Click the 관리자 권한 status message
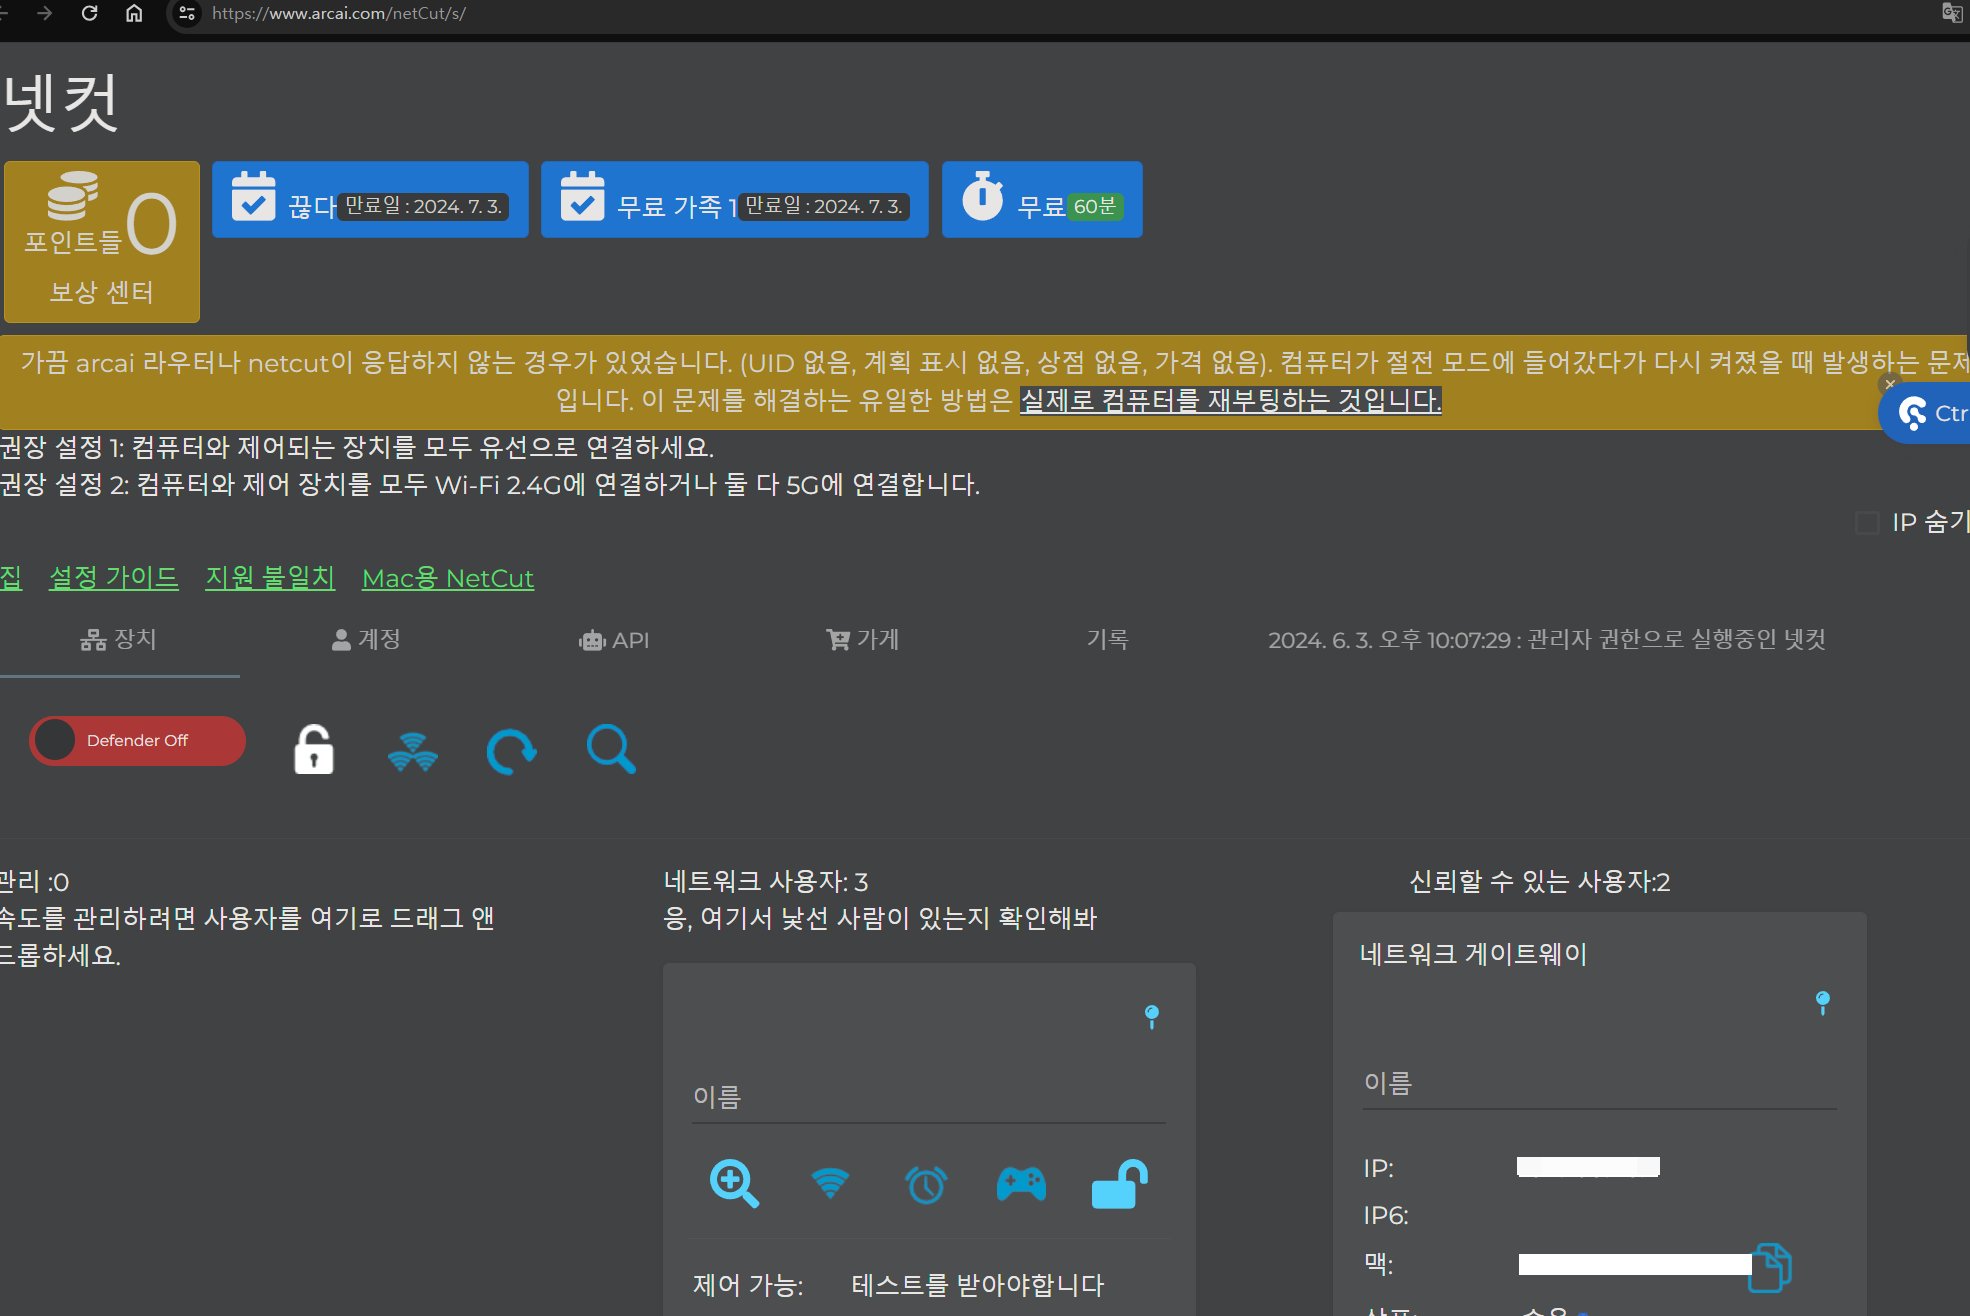Screen dimensions: 1970x1316 pyautogui.click(x=1547, y=640)
